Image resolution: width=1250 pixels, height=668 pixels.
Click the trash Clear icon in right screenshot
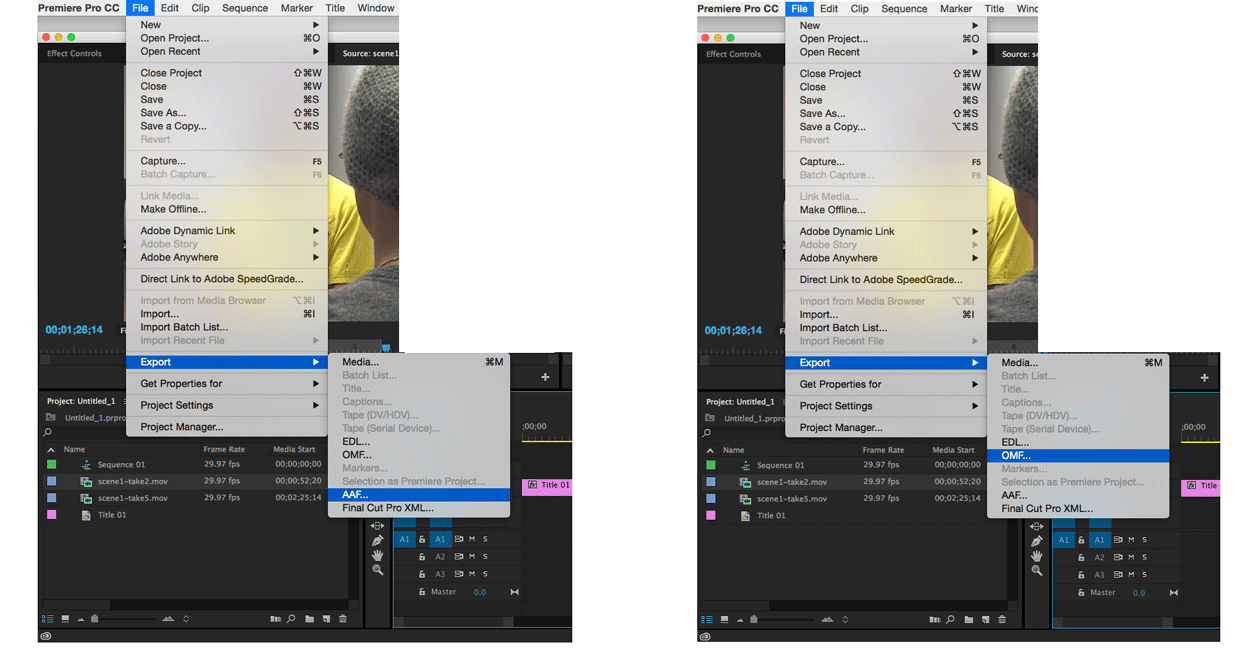1001,620
